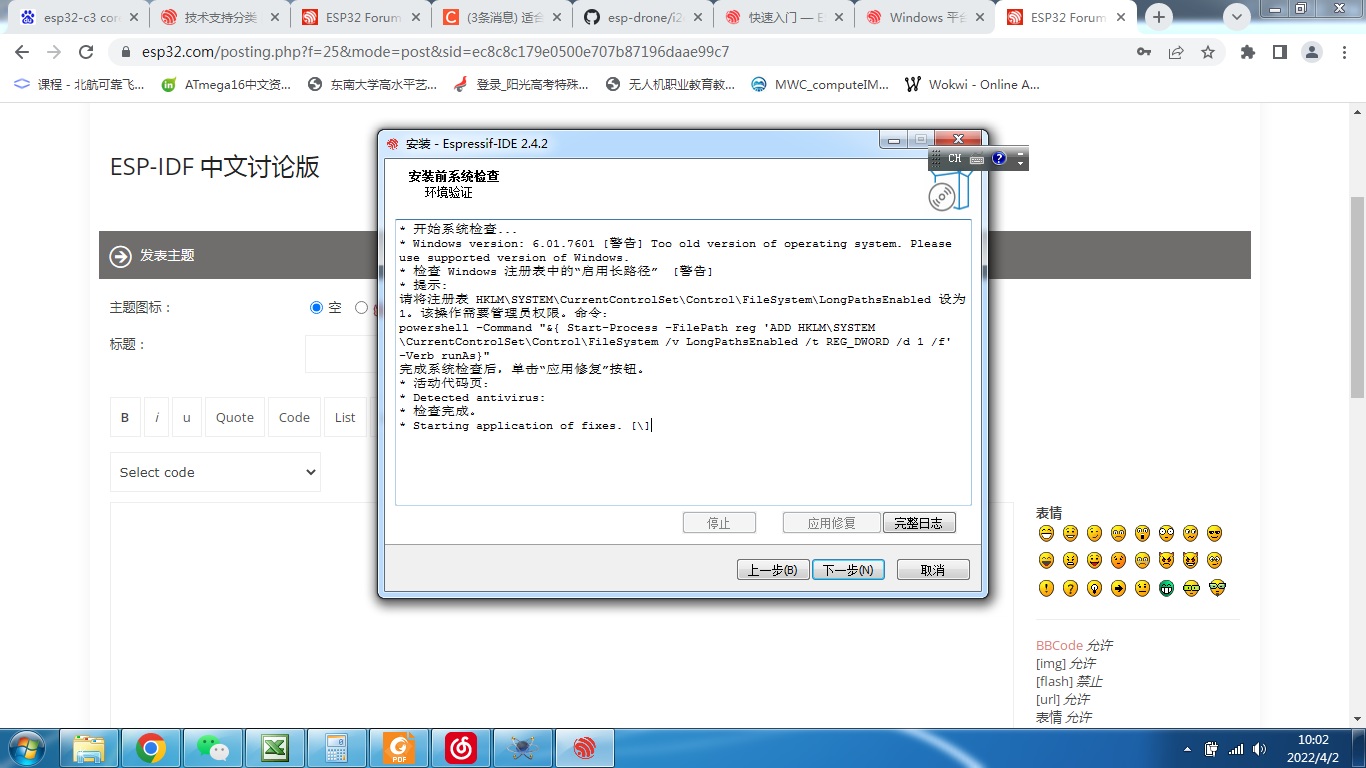
Task: Open the Wokwi bookmark
Action: [973, 85]
